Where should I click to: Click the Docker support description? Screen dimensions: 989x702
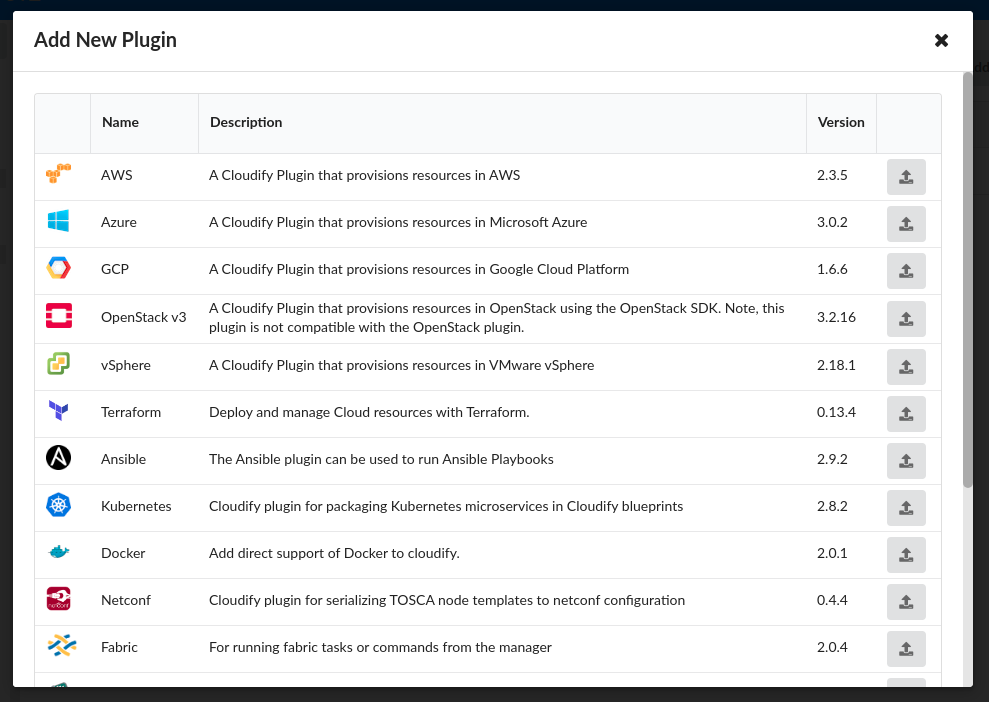[334, 553]
